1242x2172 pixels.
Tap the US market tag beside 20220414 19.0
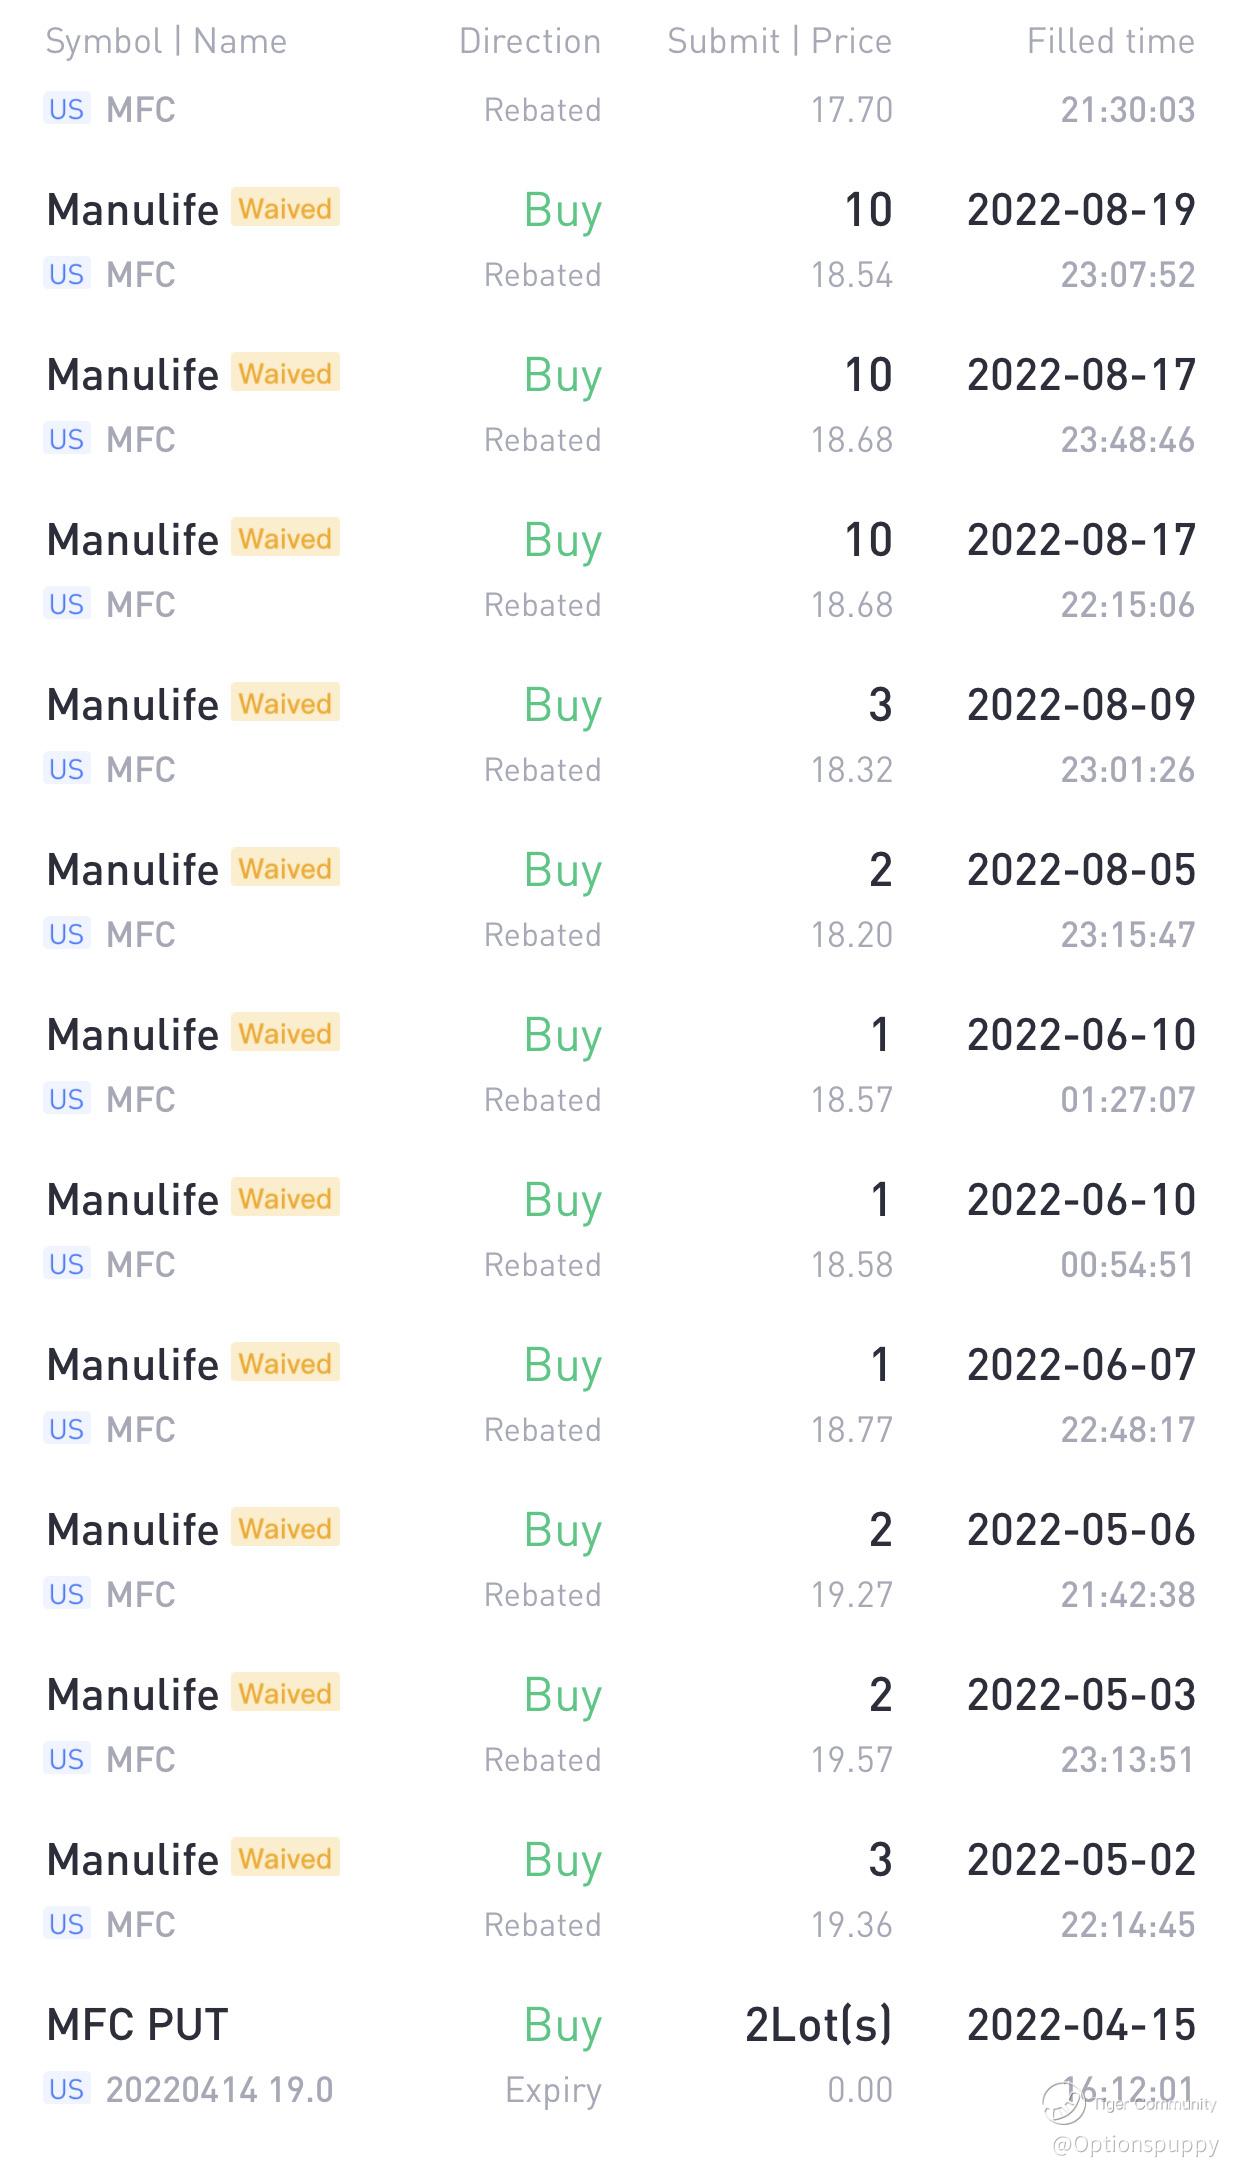pyautogui.click(x=67, y=2089)
